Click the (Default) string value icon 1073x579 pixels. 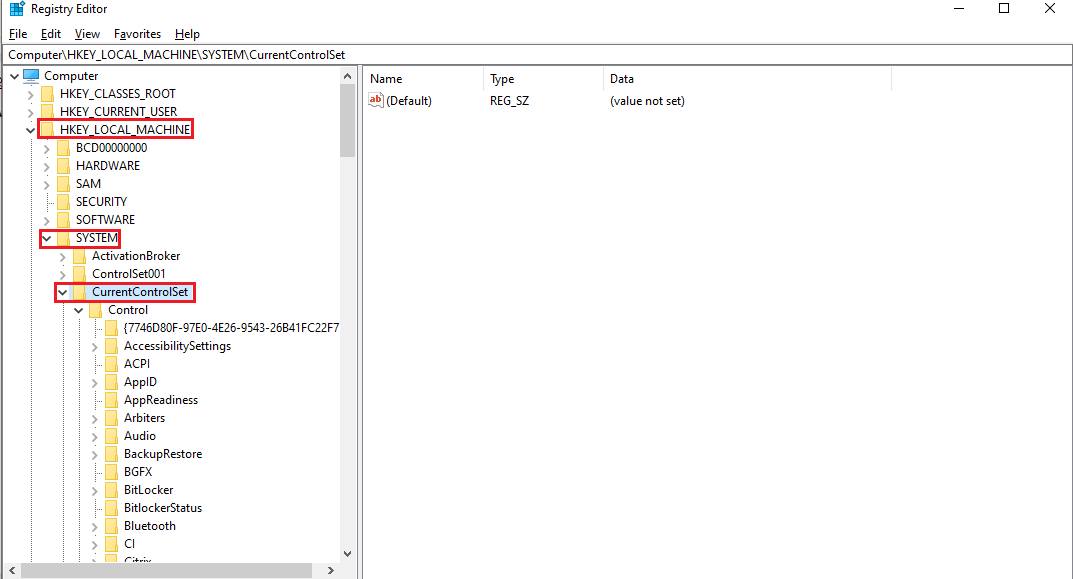pos(376,100)
